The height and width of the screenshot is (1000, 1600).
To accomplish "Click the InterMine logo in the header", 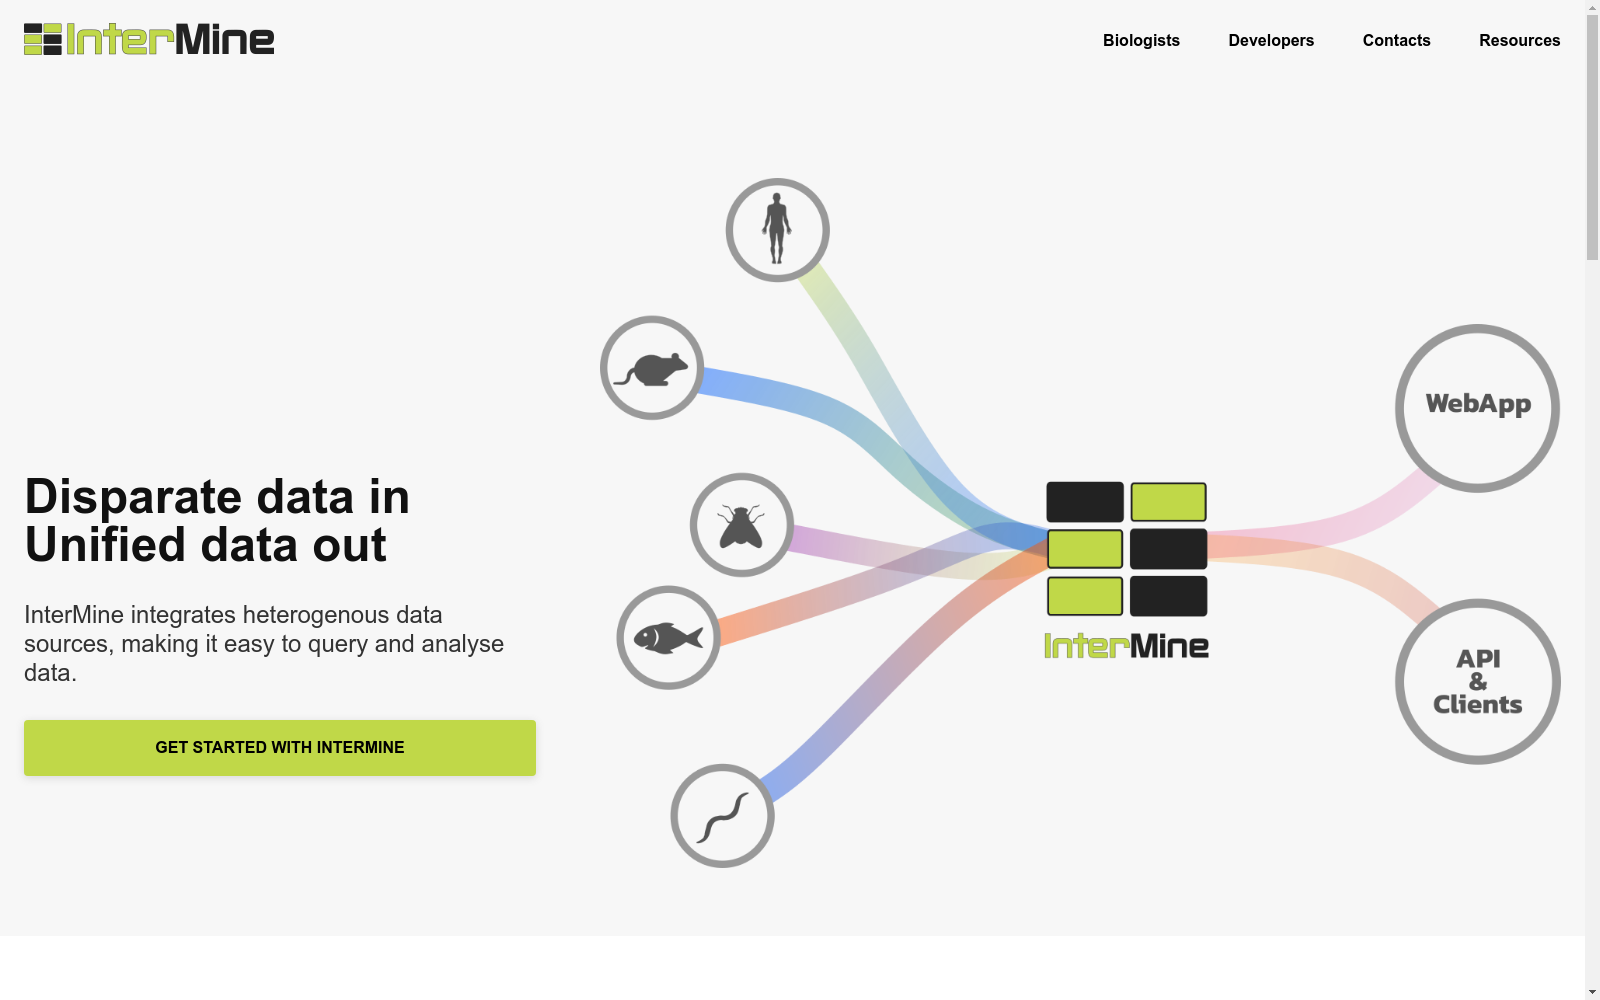I will pos(149,40).
